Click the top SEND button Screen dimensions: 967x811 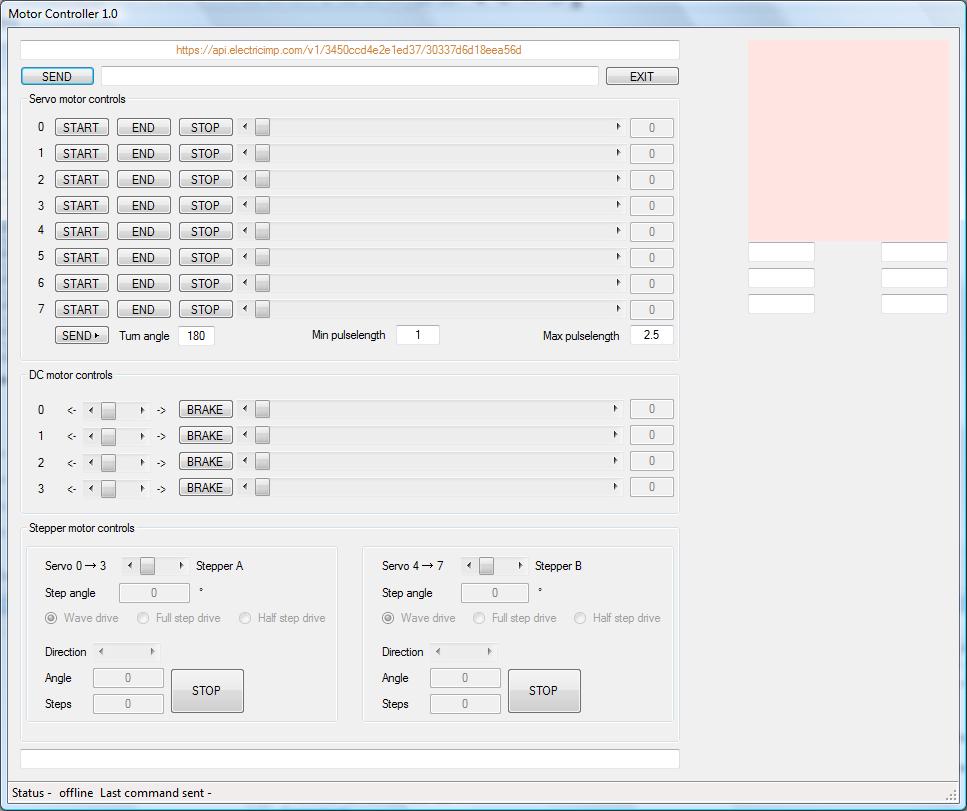click(x=57, y=76)
